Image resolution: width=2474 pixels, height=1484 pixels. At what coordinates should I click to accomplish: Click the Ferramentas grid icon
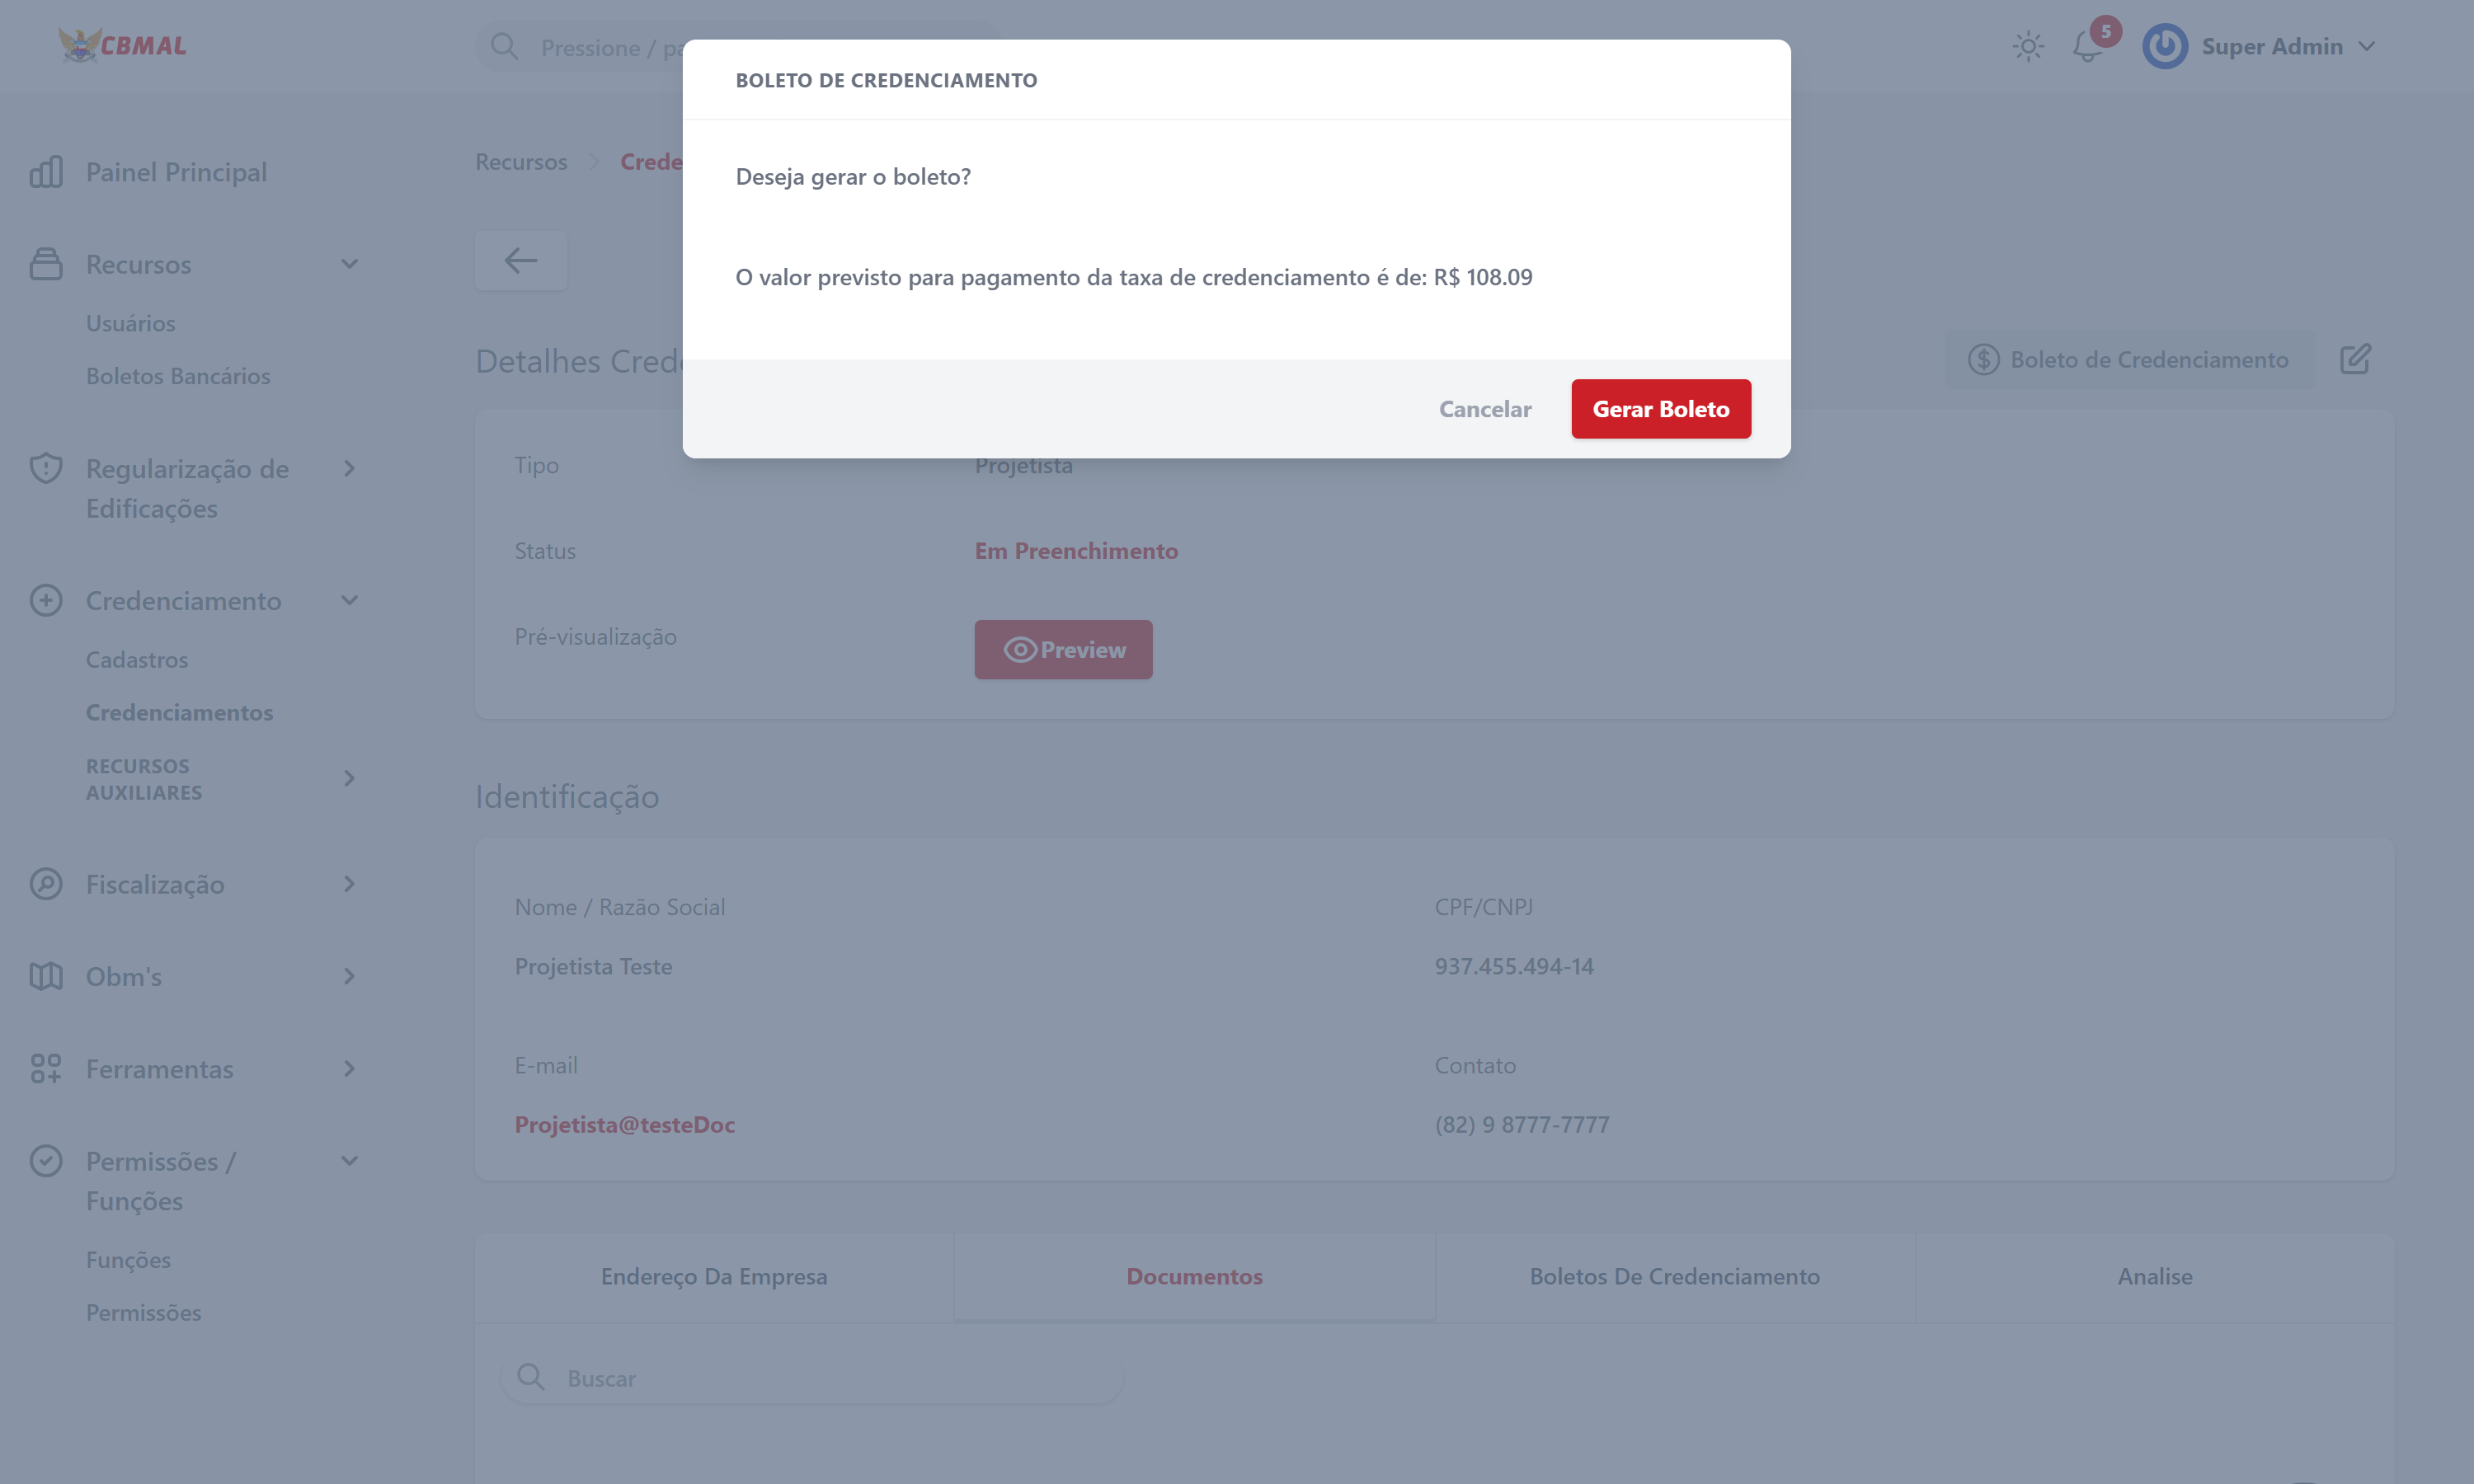click(46, 1069)
